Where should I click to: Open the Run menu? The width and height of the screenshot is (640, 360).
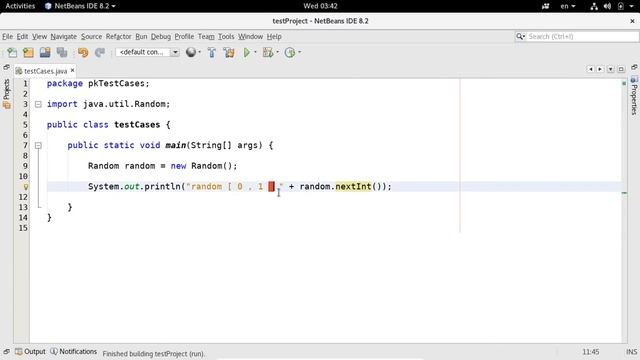141,36
